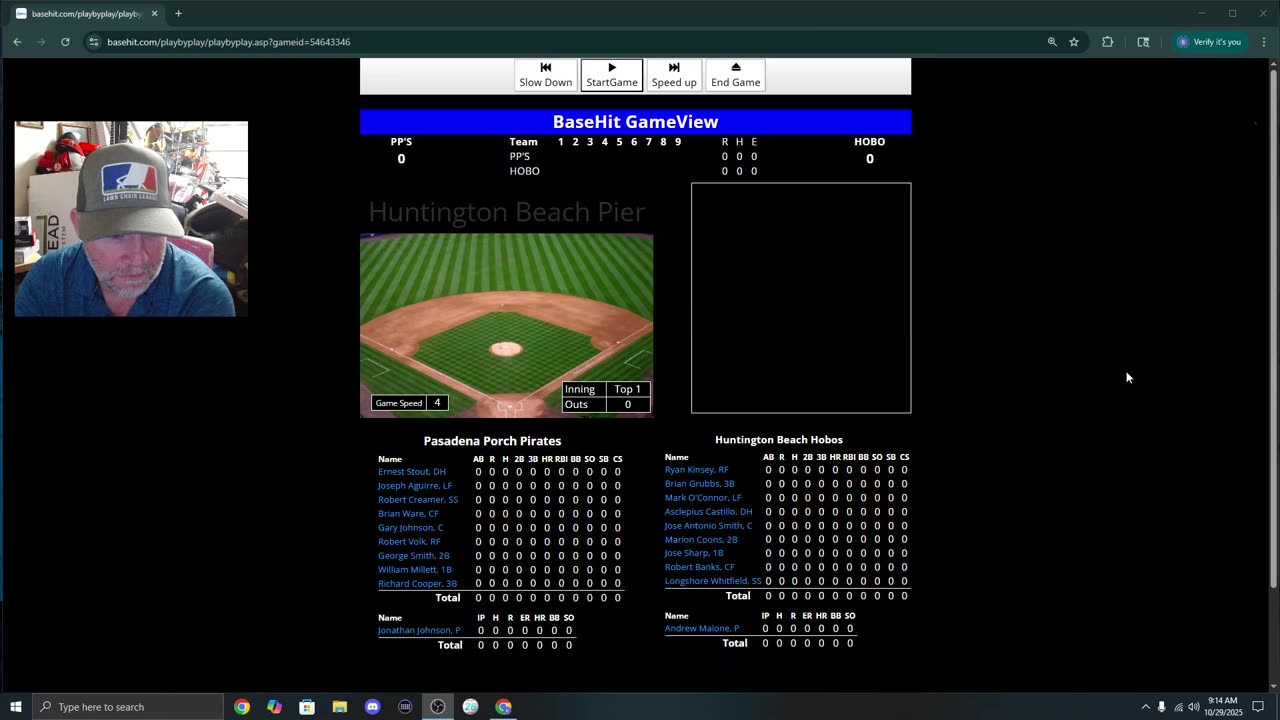The image size is (1280, 720).
Task: Click the Huntington Beach Hobos heading
Action: pos(779,440)
